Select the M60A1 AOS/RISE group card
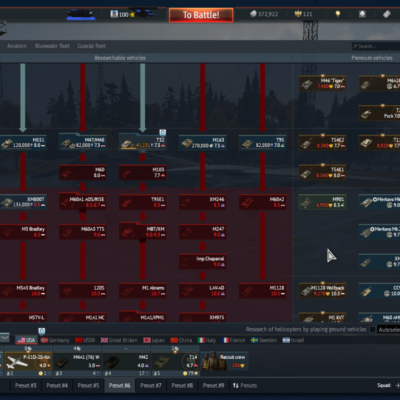This screenshot has height=400, width=400. click(x=83, y=202)
